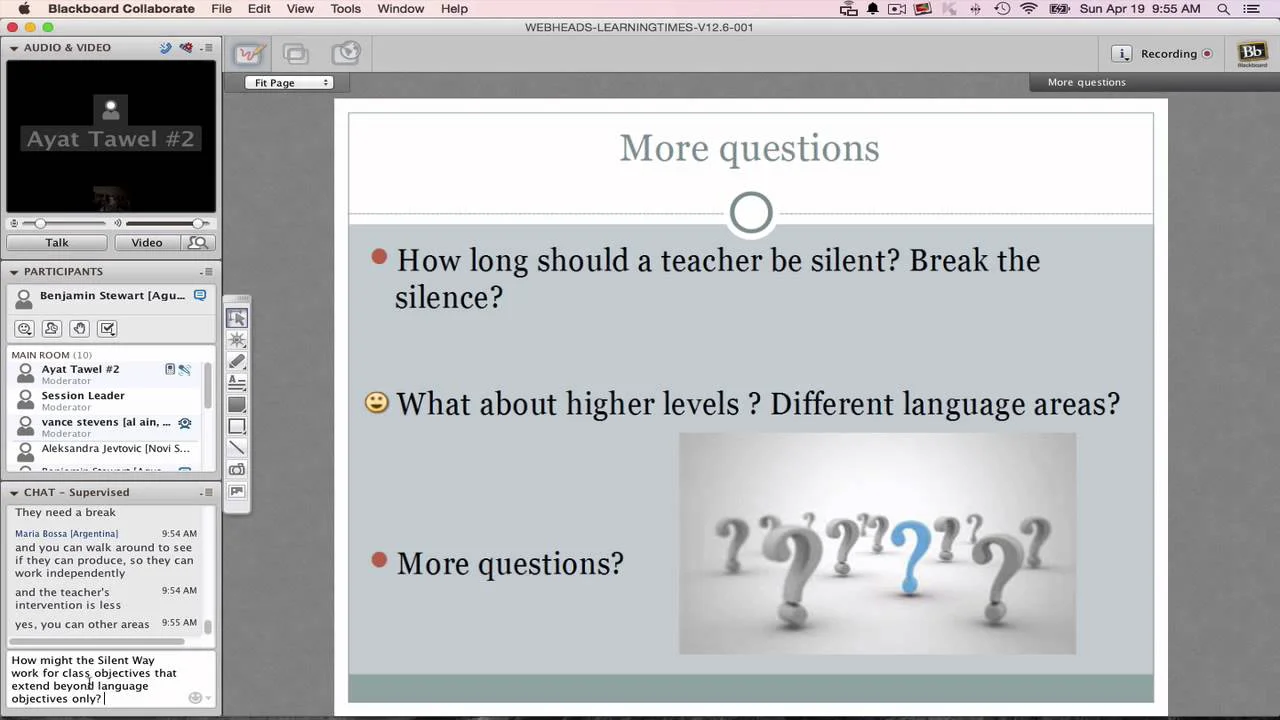Open the Apple menu

[x=24, y=9]
